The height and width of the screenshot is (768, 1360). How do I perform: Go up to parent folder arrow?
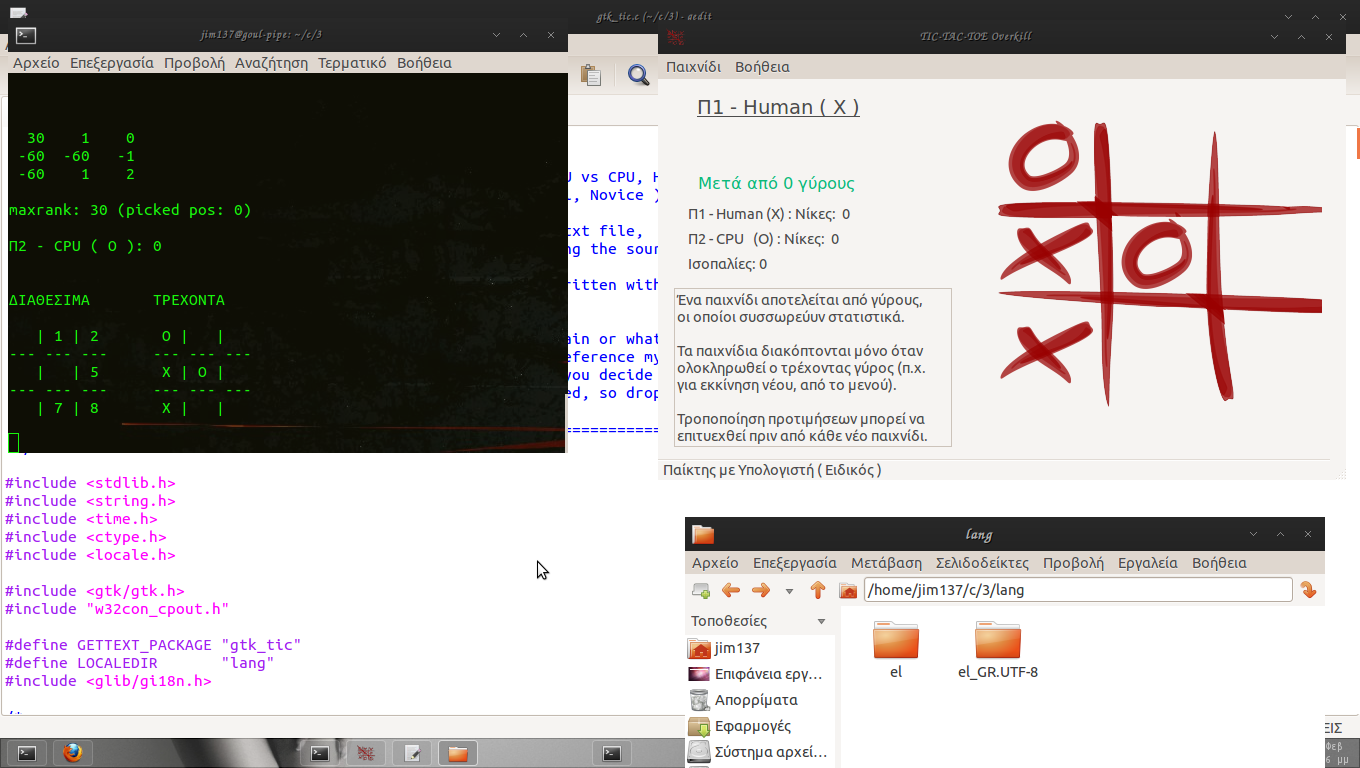pos(818,590)
